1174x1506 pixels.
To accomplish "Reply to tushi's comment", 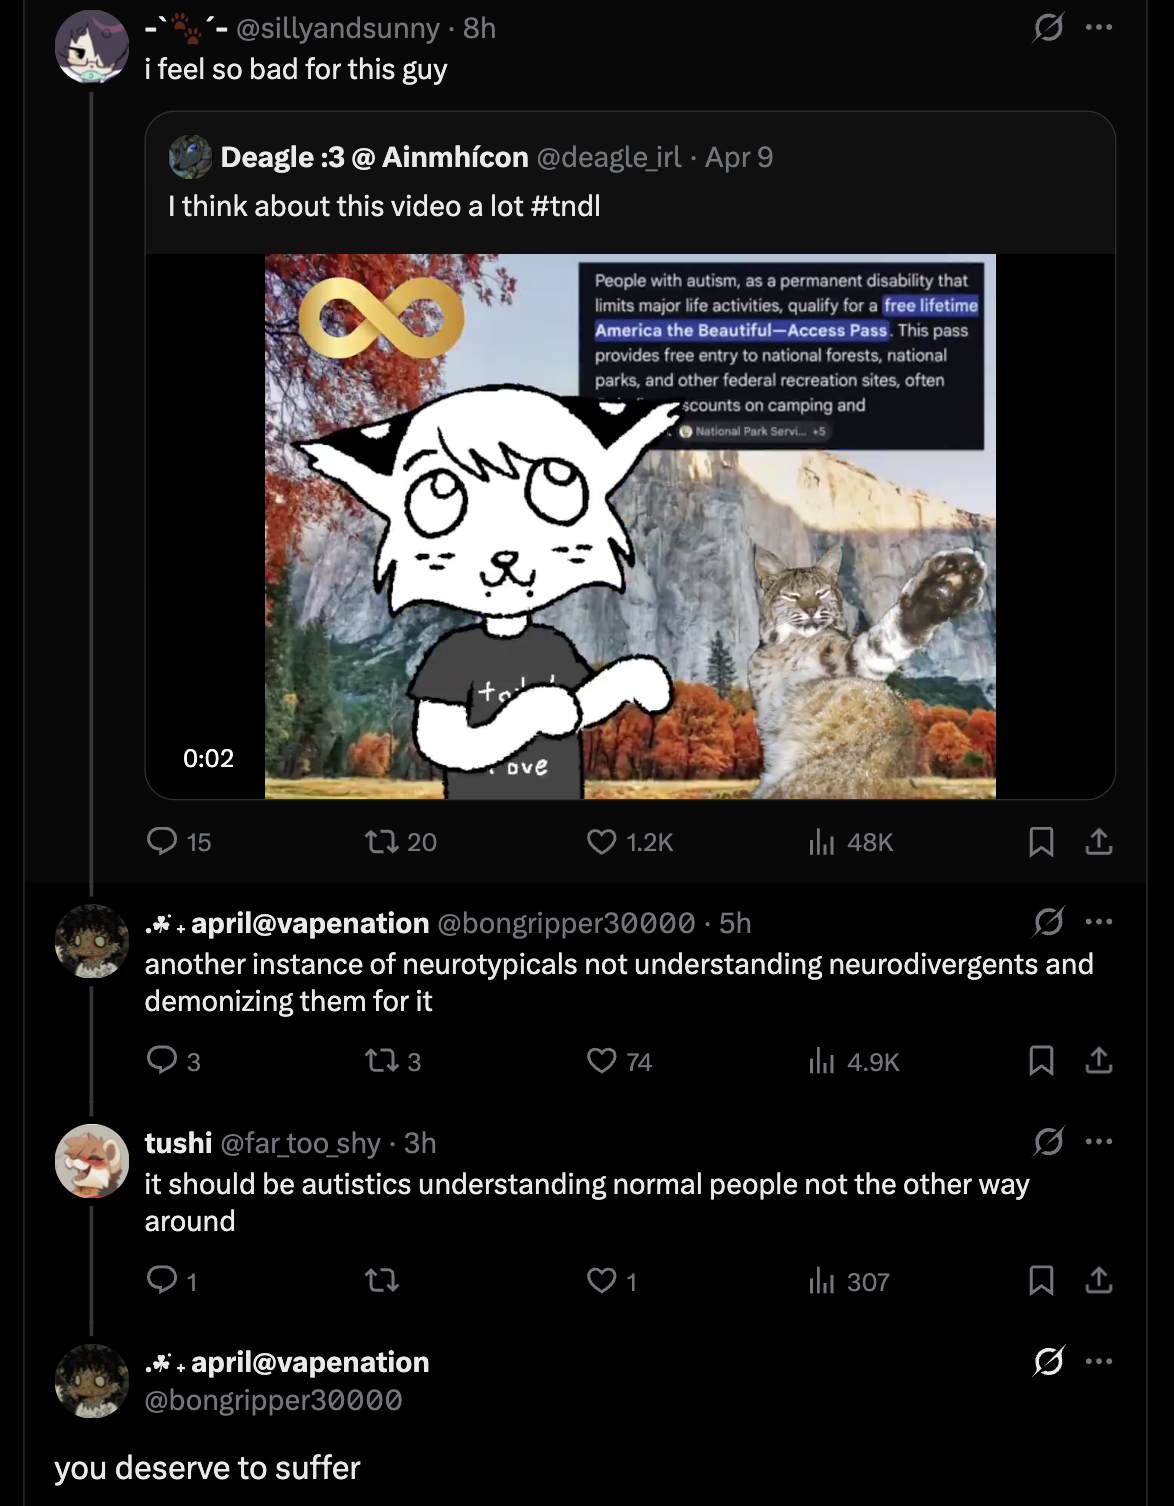I will (162, 1280).
